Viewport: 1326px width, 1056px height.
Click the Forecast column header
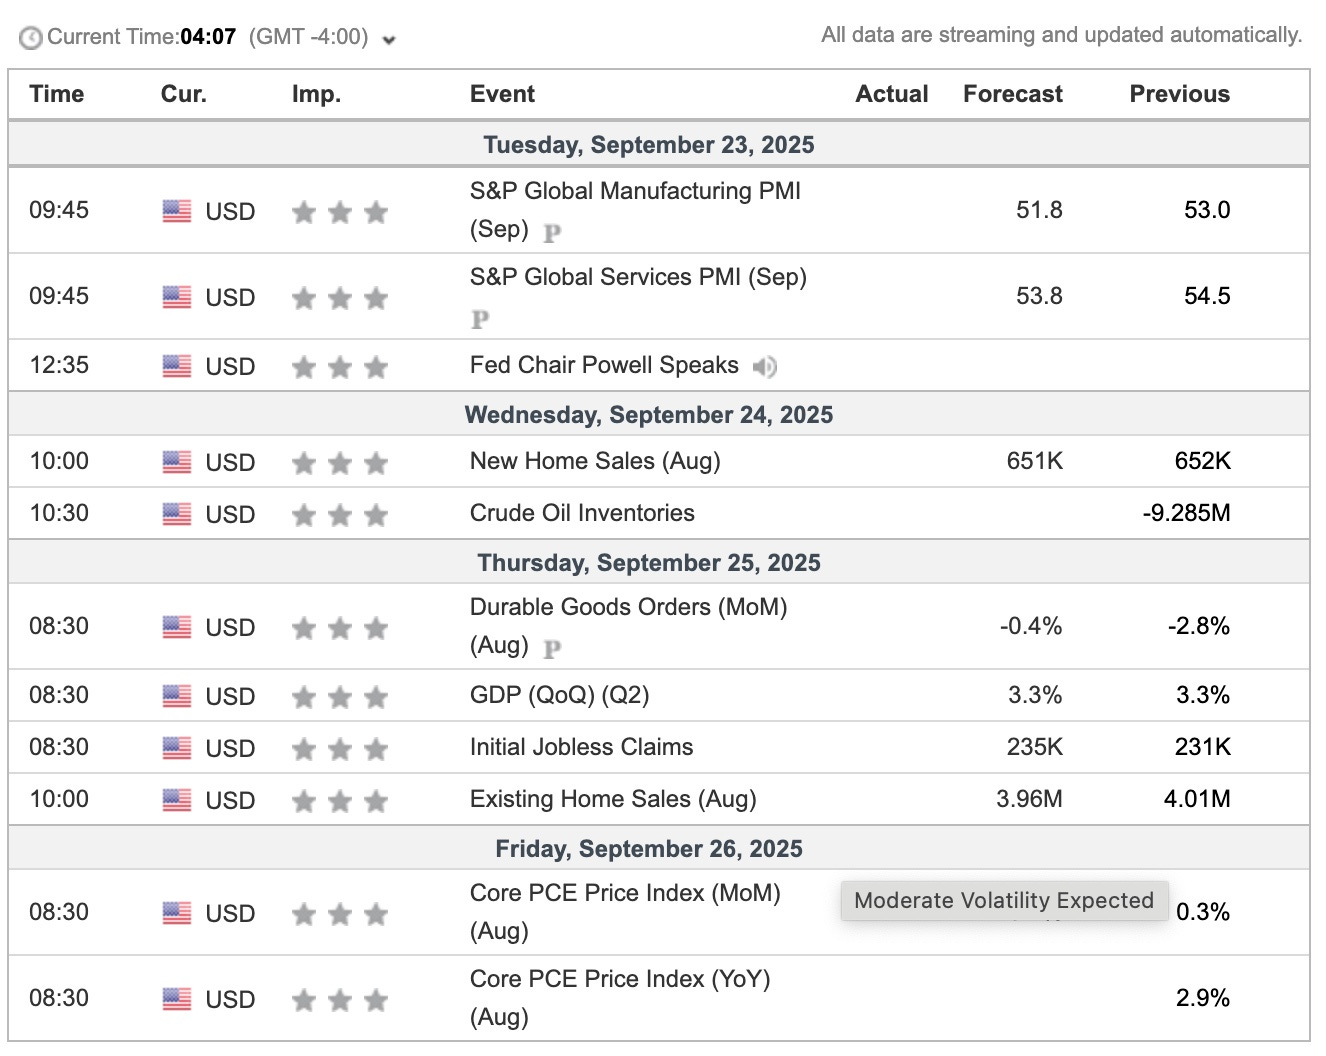tap(1012, 94)
